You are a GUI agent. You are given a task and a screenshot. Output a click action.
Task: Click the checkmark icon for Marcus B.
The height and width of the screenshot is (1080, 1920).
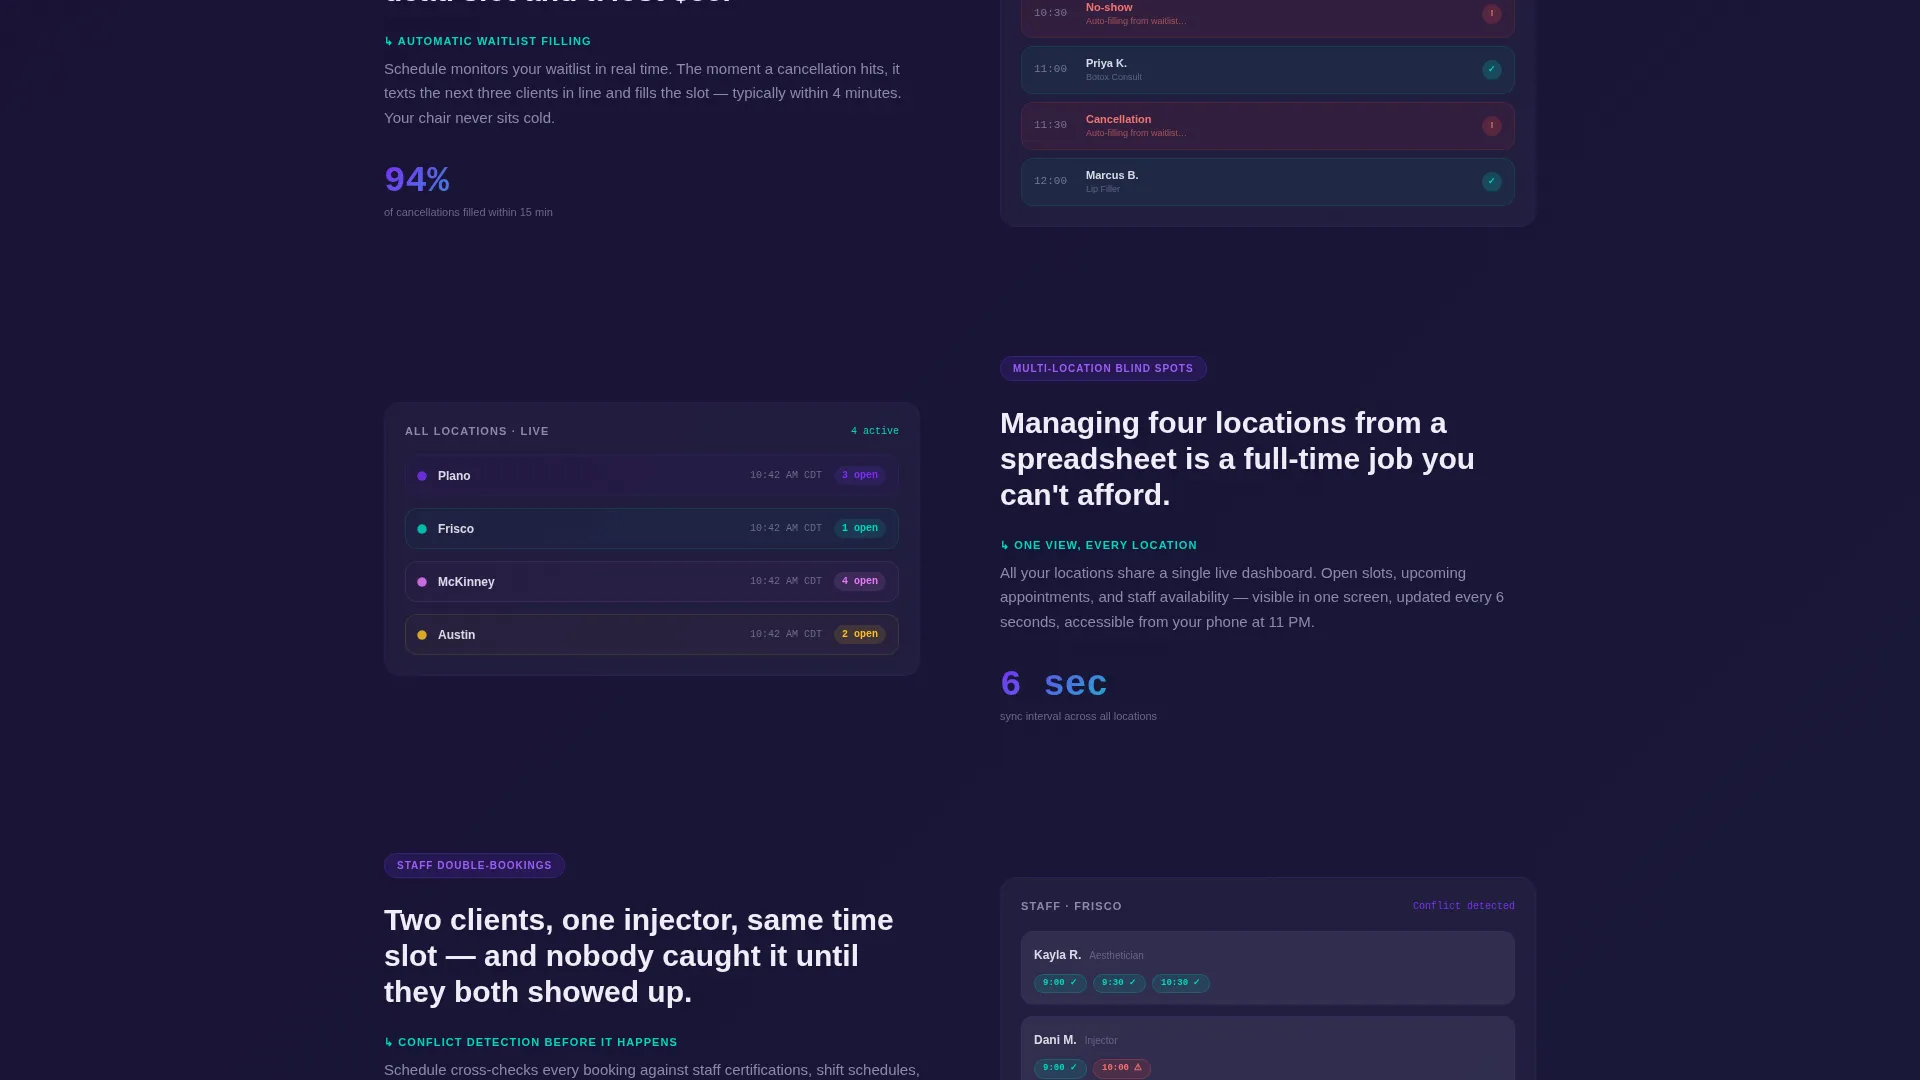click(x=1491, y=182)
